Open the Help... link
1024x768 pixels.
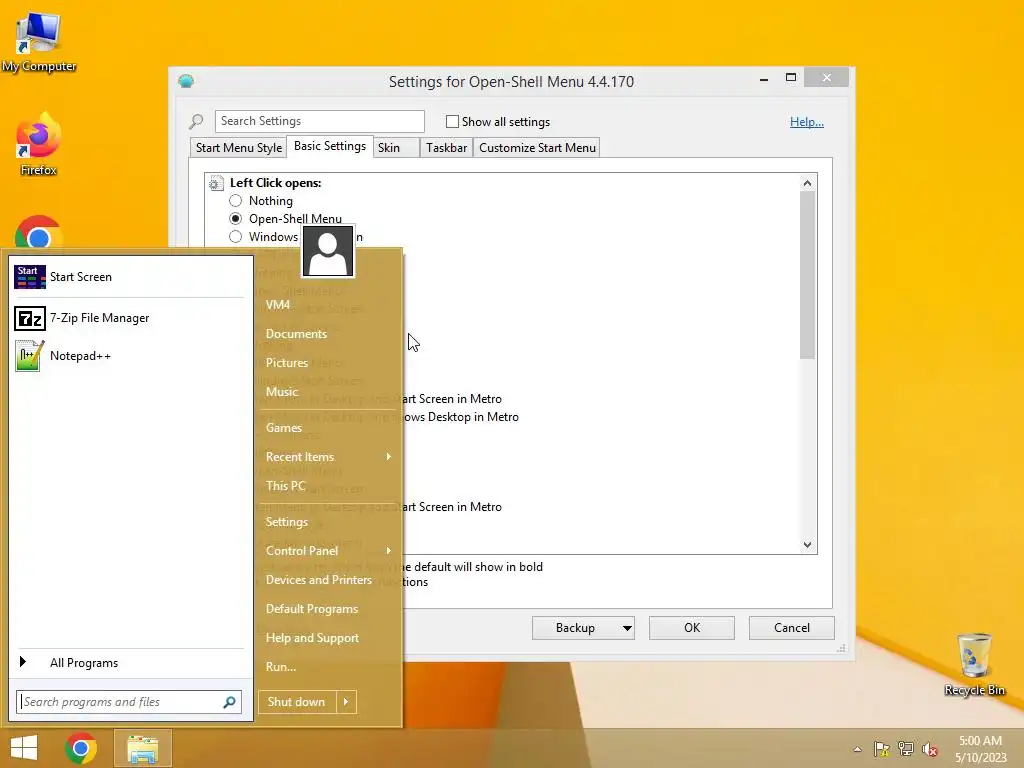tap(807, 122)
